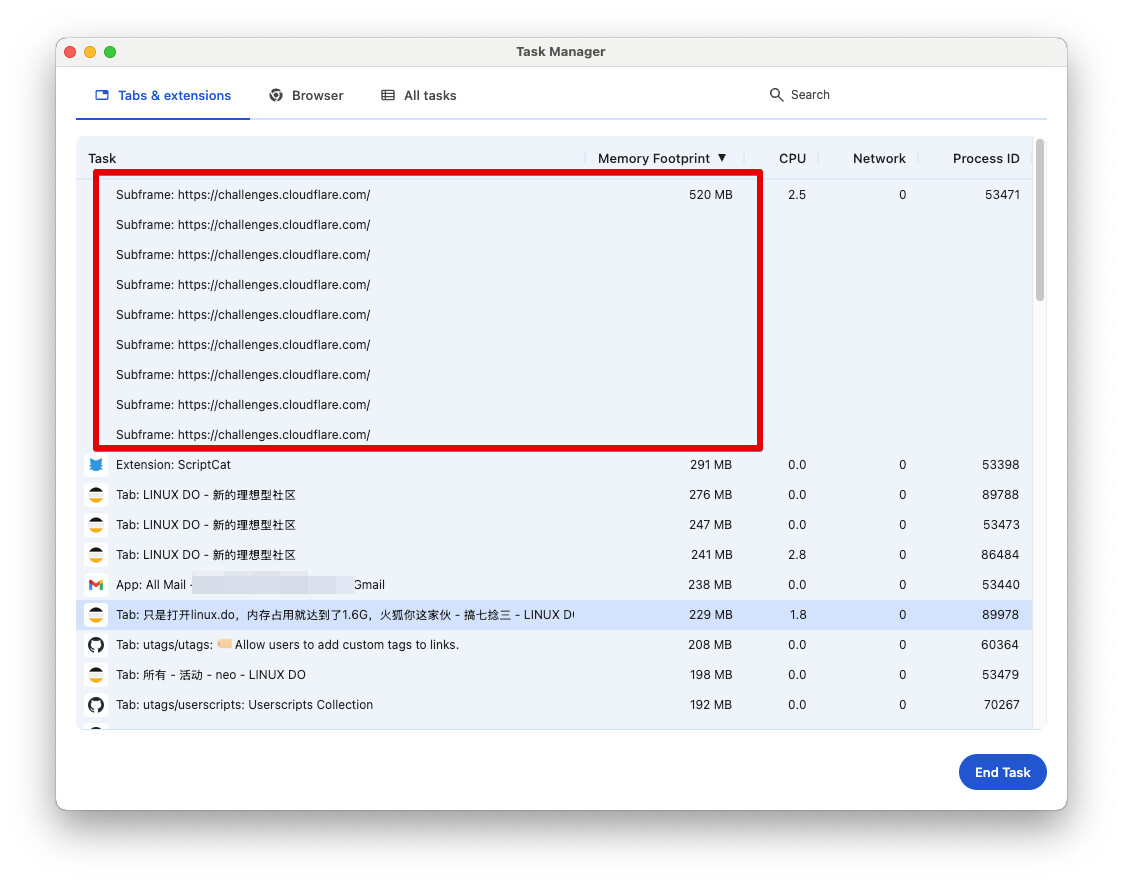Toggle Memory Footprint sort arrow
This screenshot has height=884, width=1123.
722,158
